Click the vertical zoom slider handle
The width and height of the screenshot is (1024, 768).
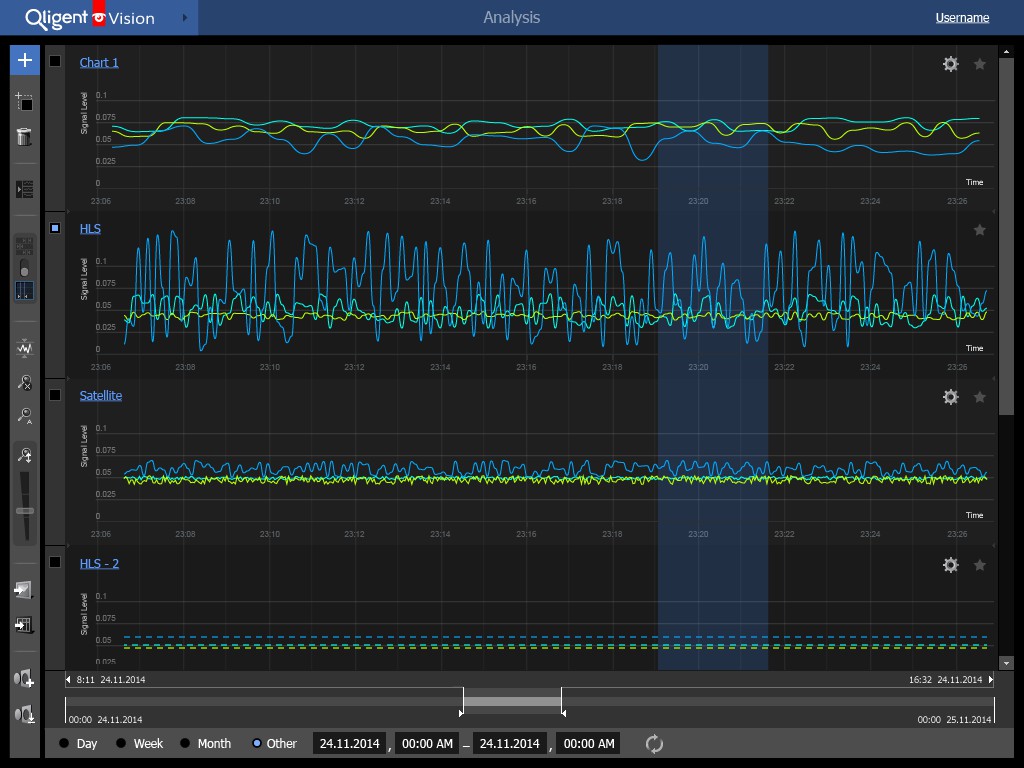point(25,511)
